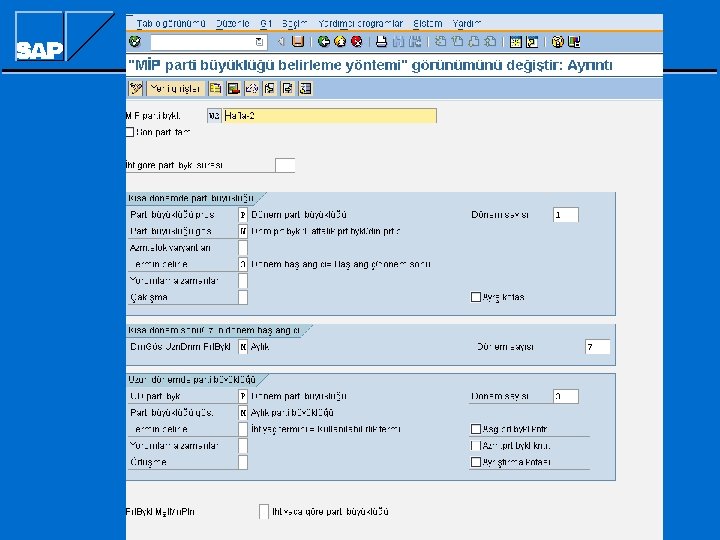Click the Save disk icon
Screen dimensions: 720x540
[x=298, y=42]
